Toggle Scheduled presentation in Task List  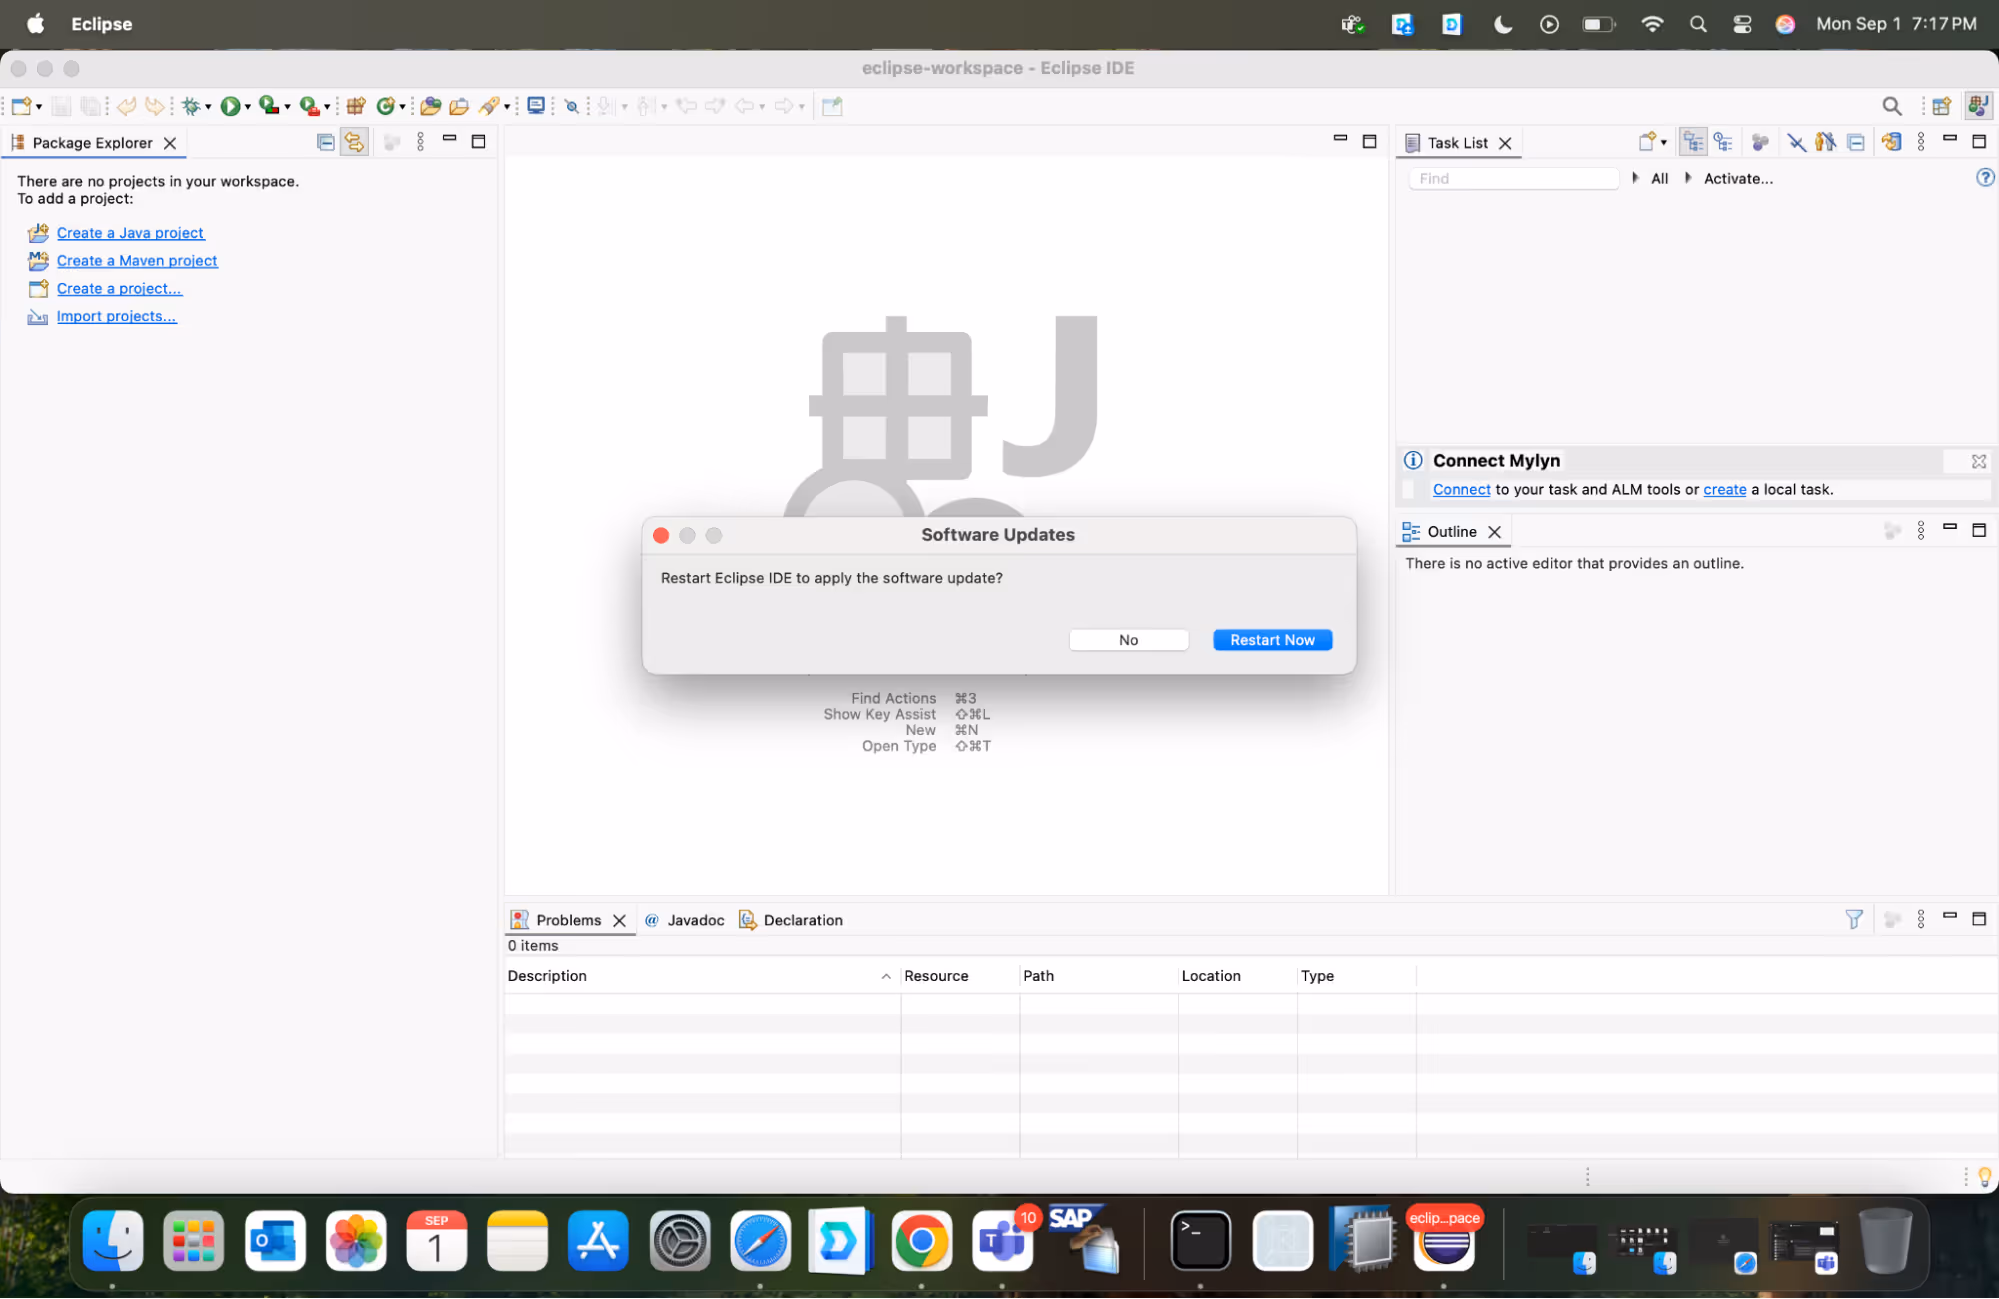[1722, 142]
